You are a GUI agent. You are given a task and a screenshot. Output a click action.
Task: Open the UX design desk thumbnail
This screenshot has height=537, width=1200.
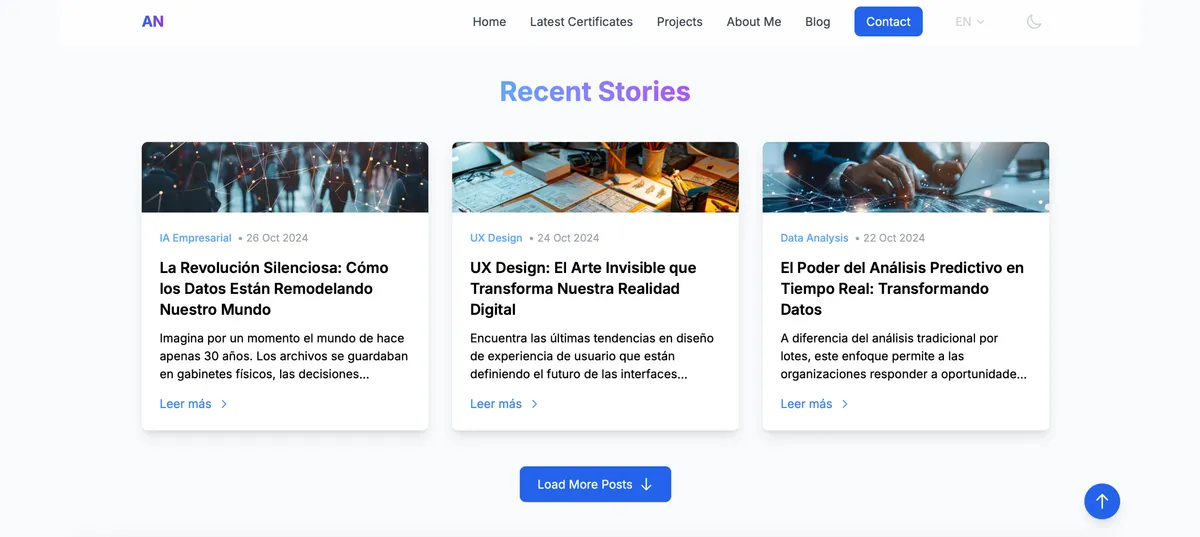coord(595,177)
